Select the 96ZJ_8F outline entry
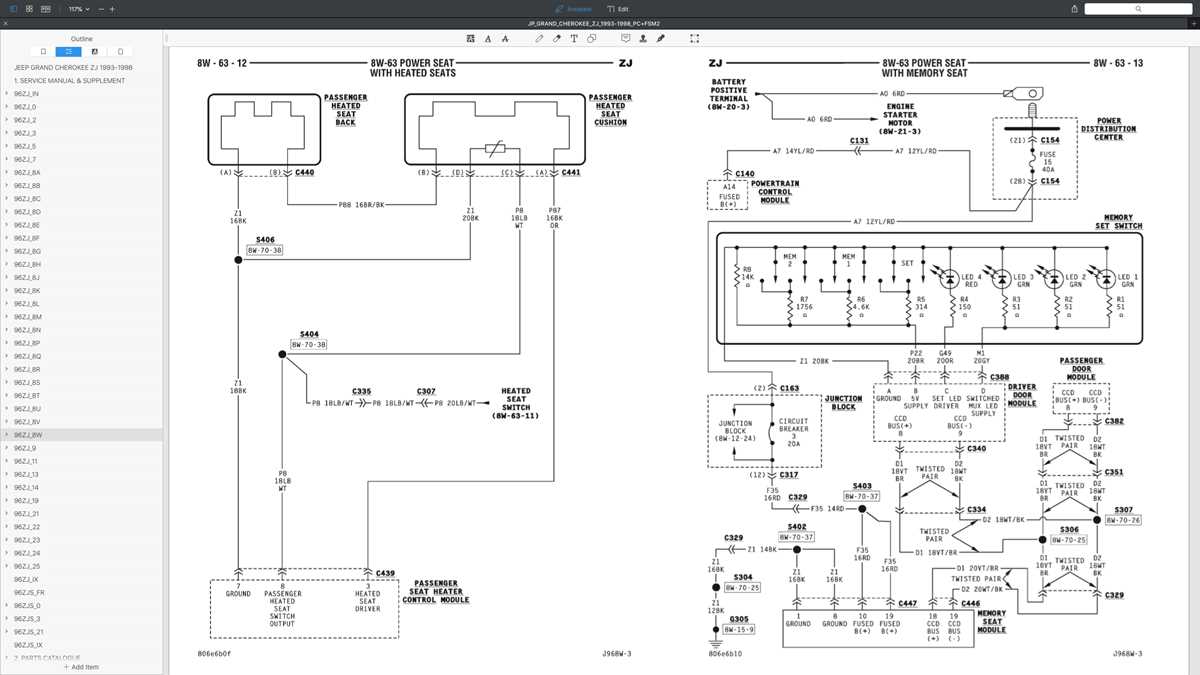This screenshot has width=1200, height=675. [27, 238]
